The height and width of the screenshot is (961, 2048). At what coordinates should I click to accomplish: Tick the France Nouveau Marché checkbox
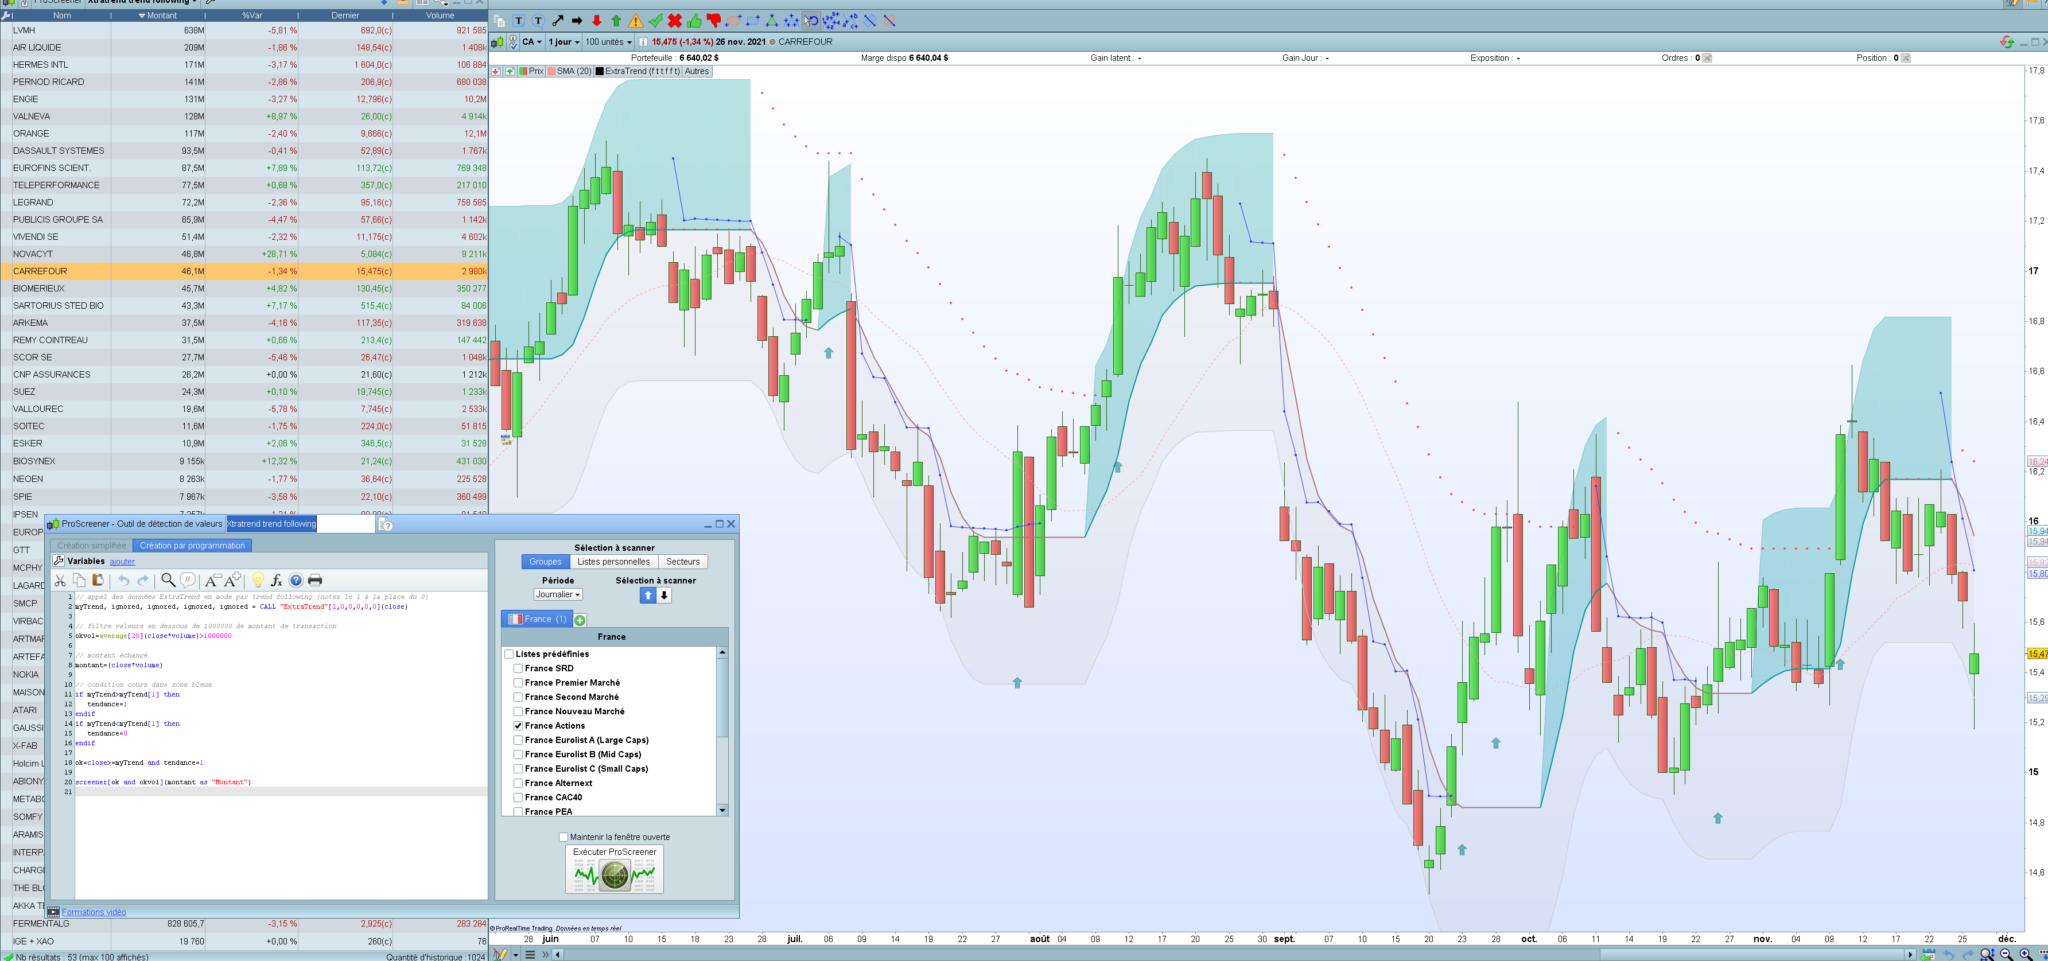[518, 711]
